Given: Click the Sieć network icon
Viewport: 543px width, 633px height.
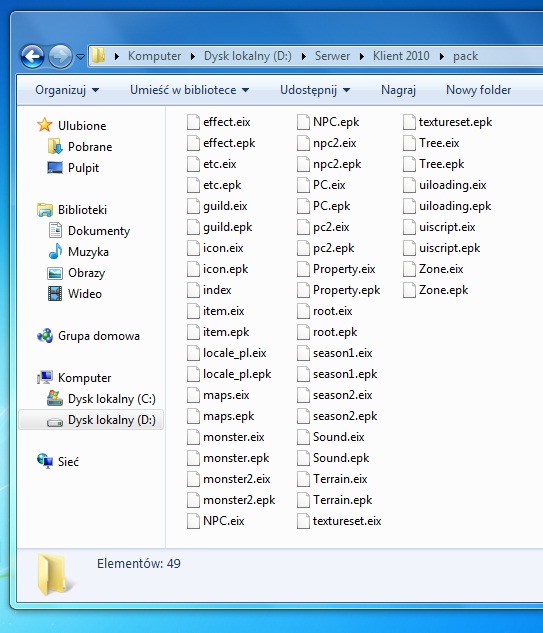Looking at the screenshot, I should point(45,461).
